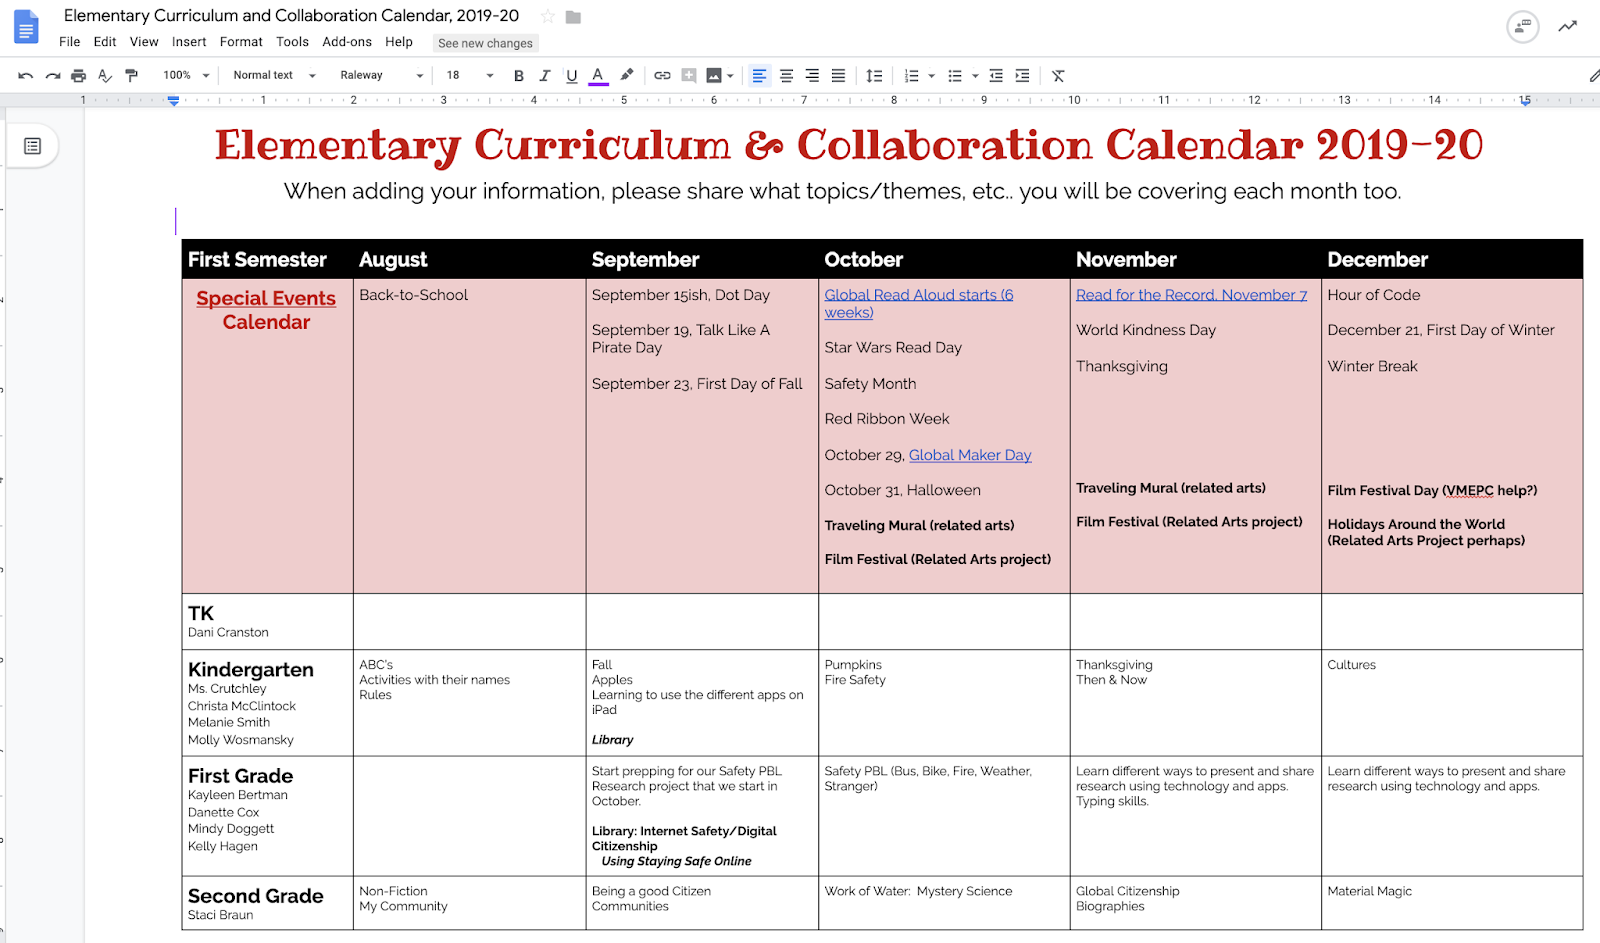Open the document outline panel icon

point(33,145)
